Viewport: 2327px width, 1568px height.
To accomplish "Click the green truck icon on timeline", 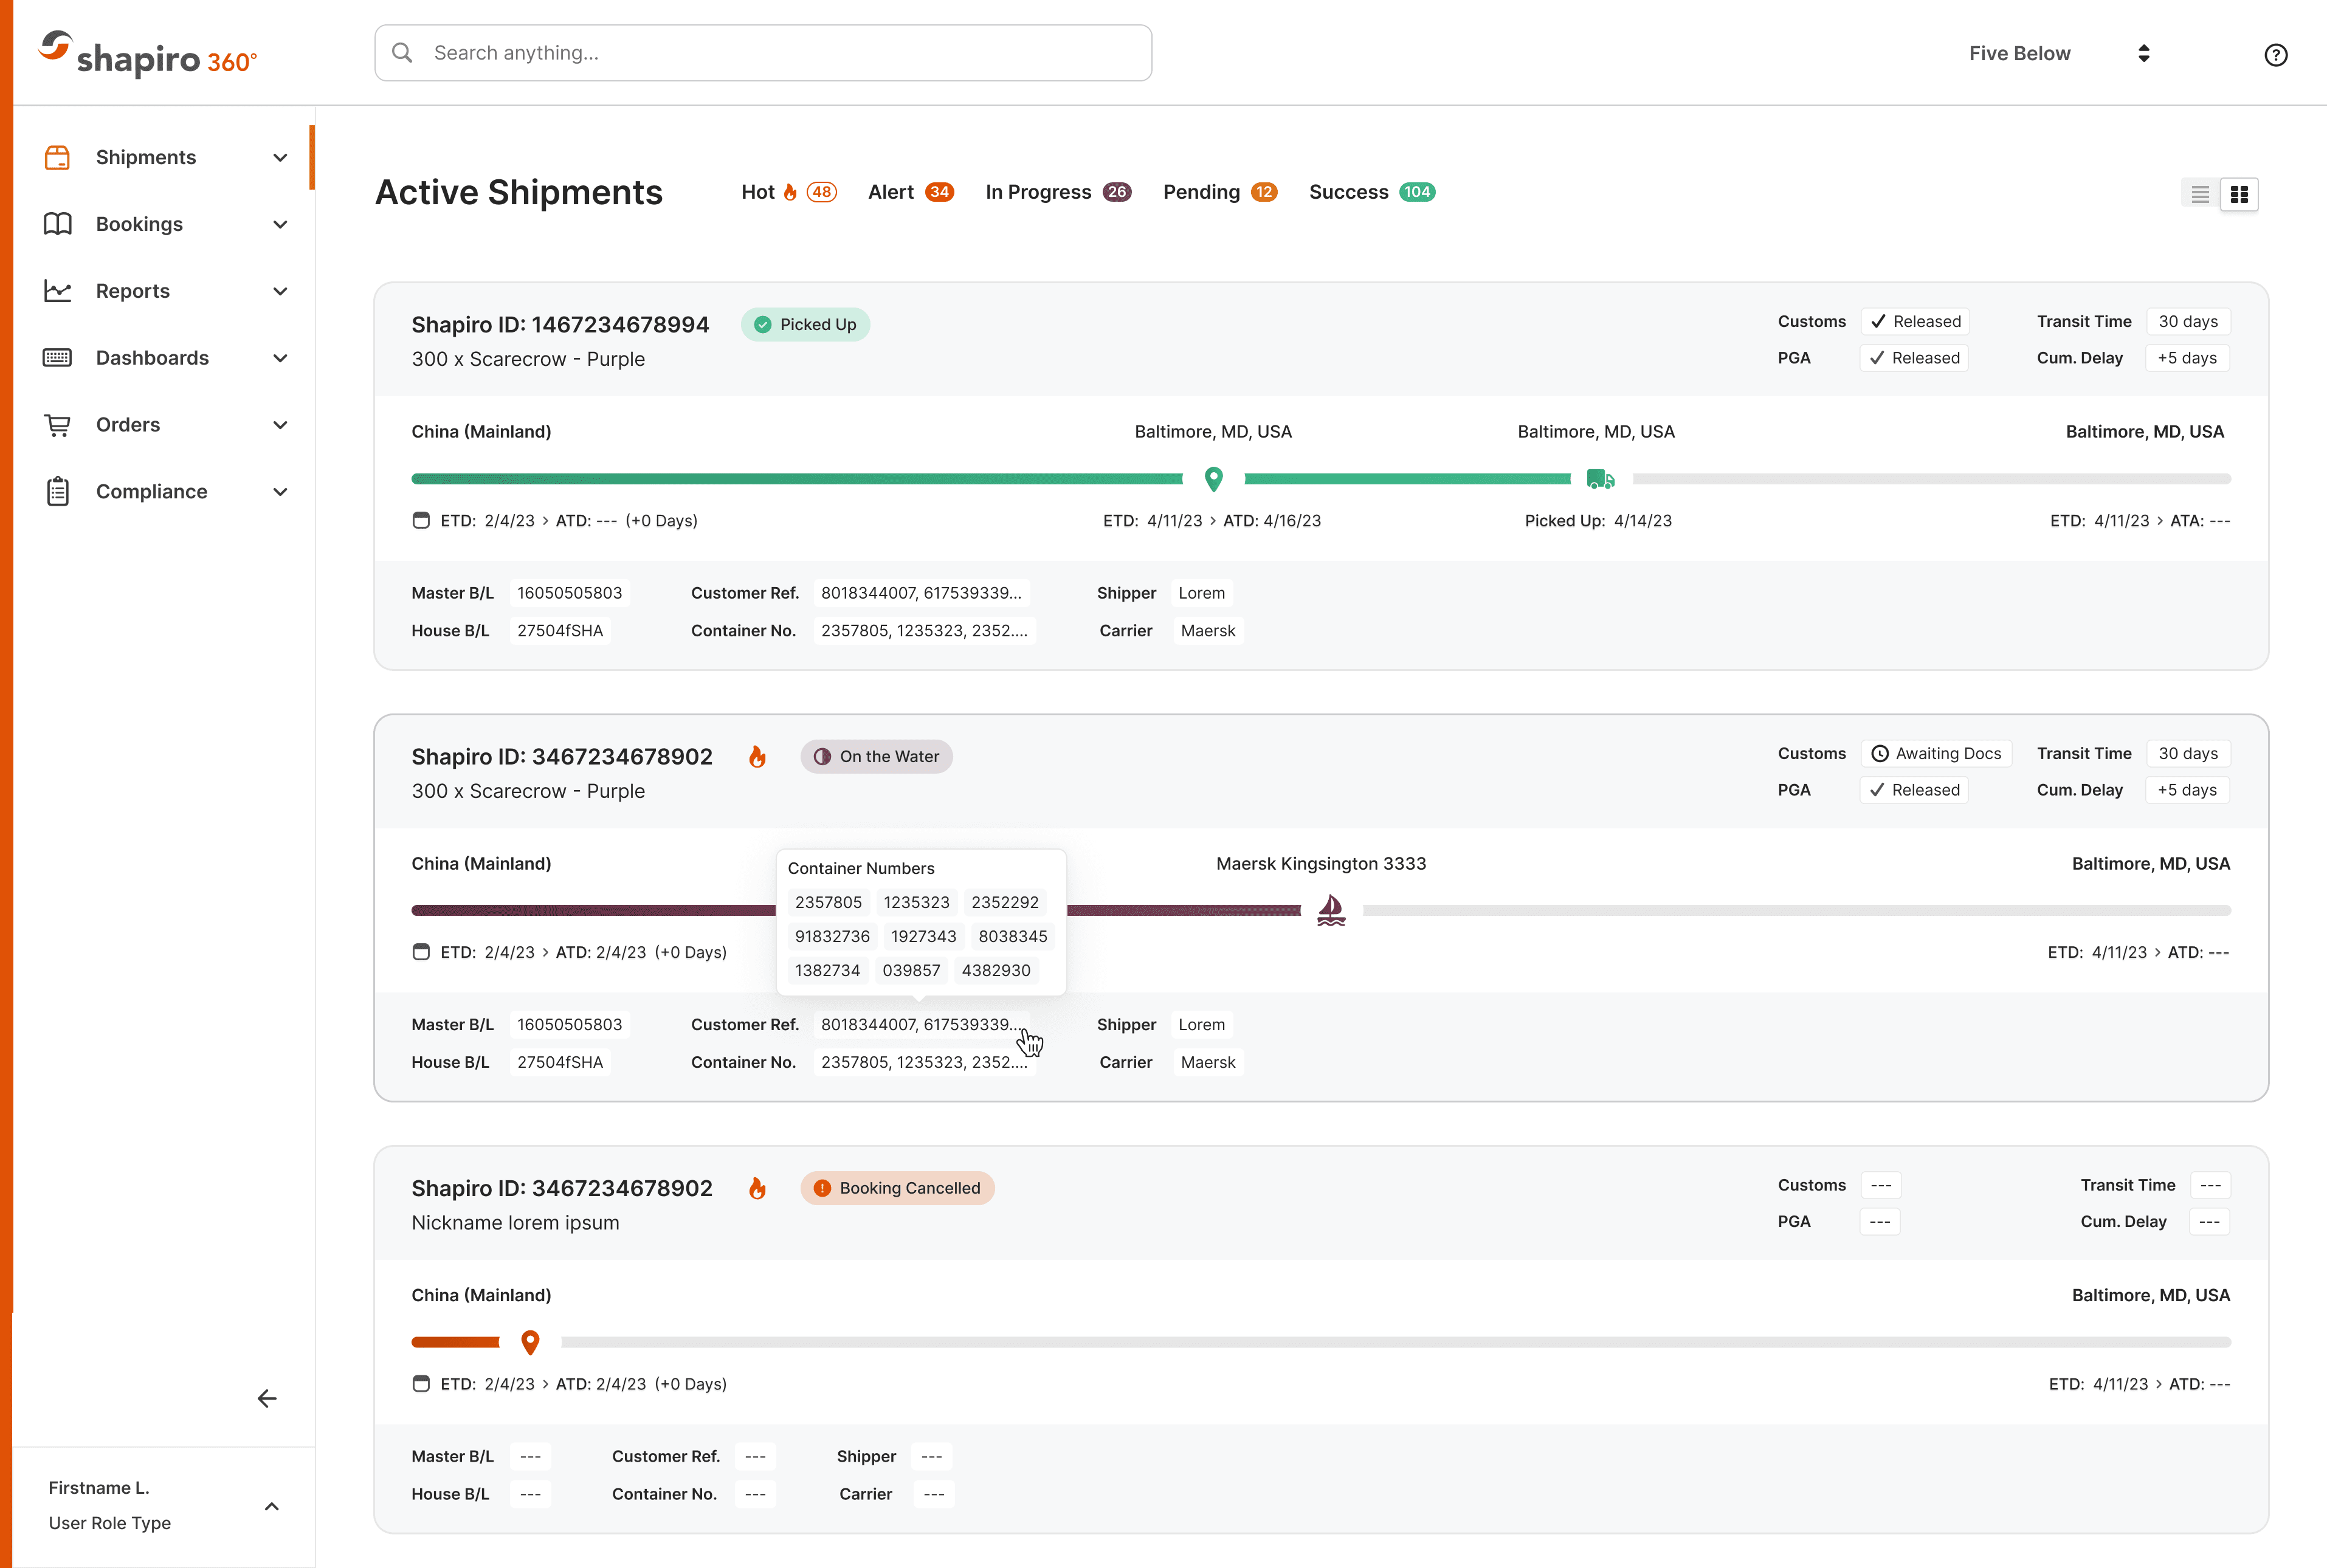I will [x=1600, y=479].
